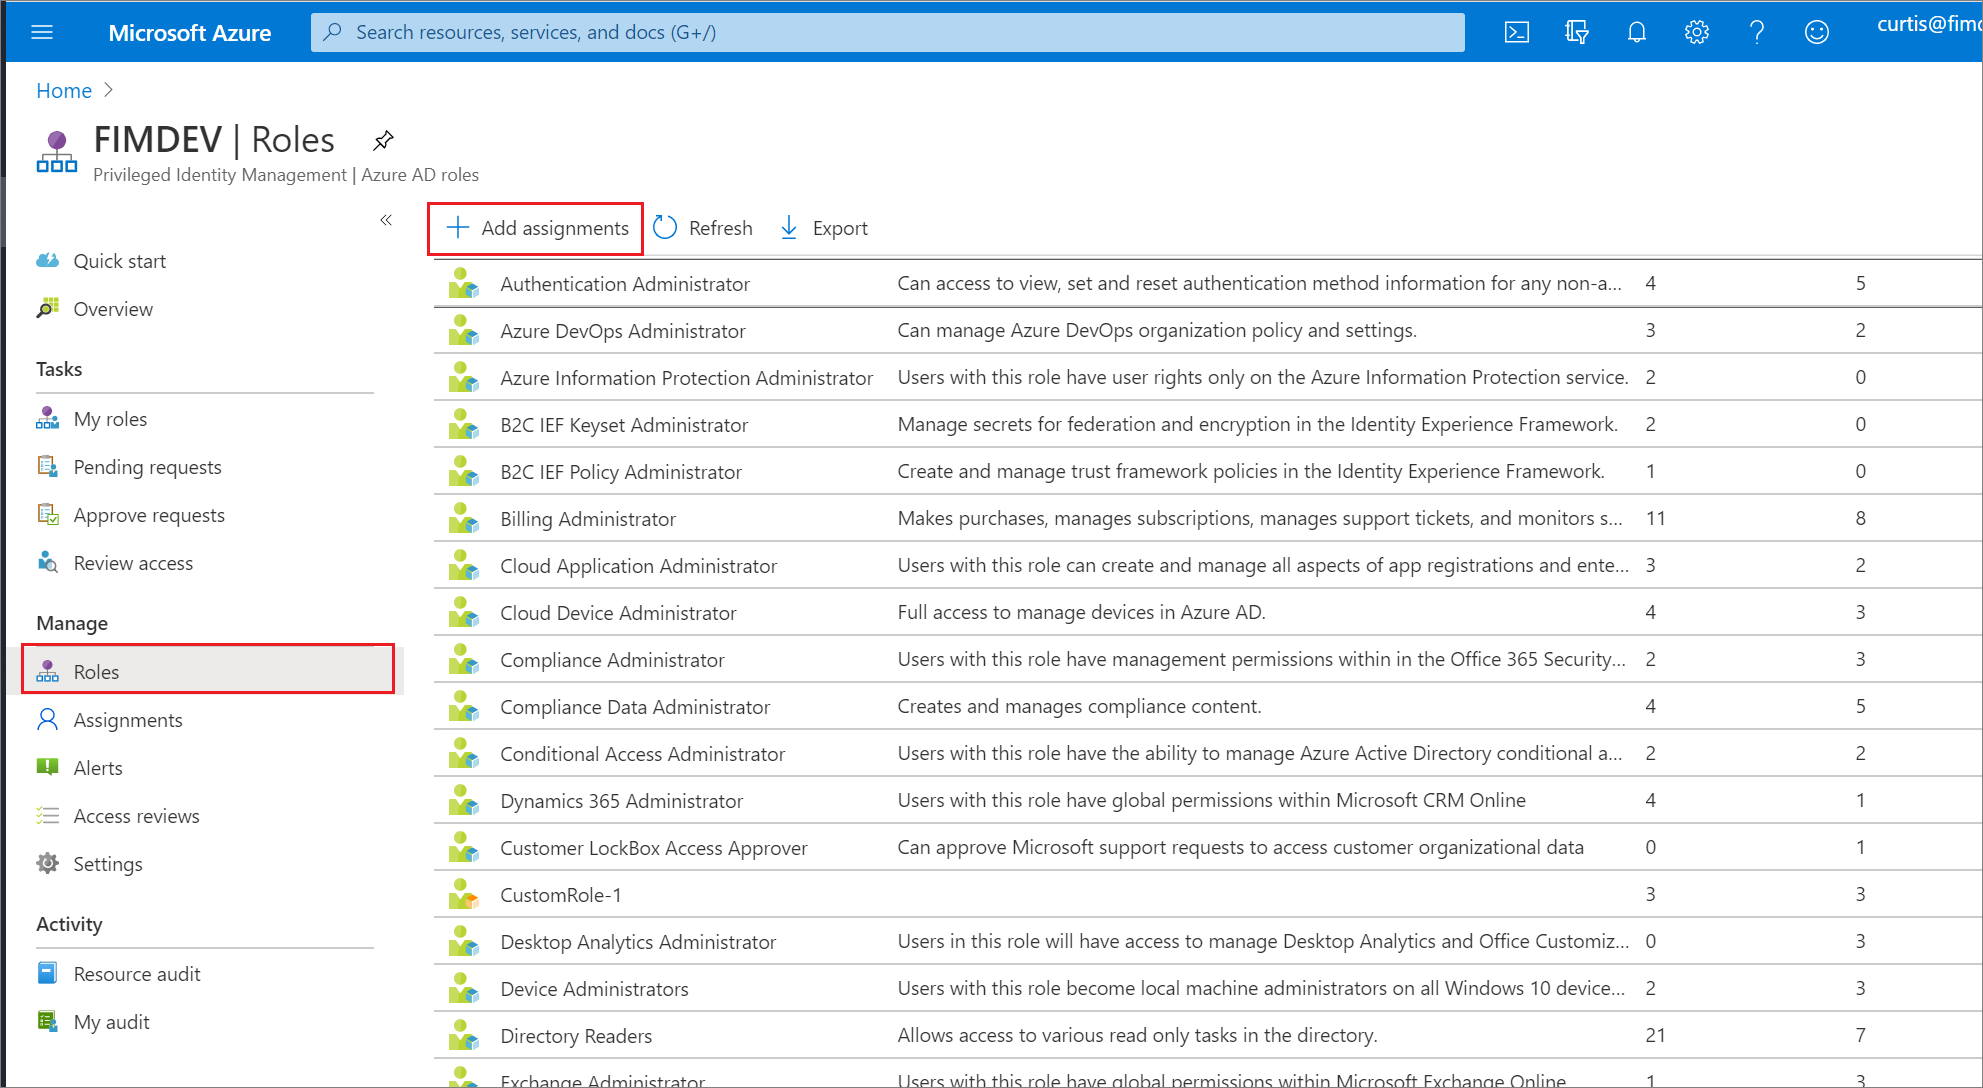Click the Export button
The width and height of the screenshot is (1983, 1088).
[823, 226]
